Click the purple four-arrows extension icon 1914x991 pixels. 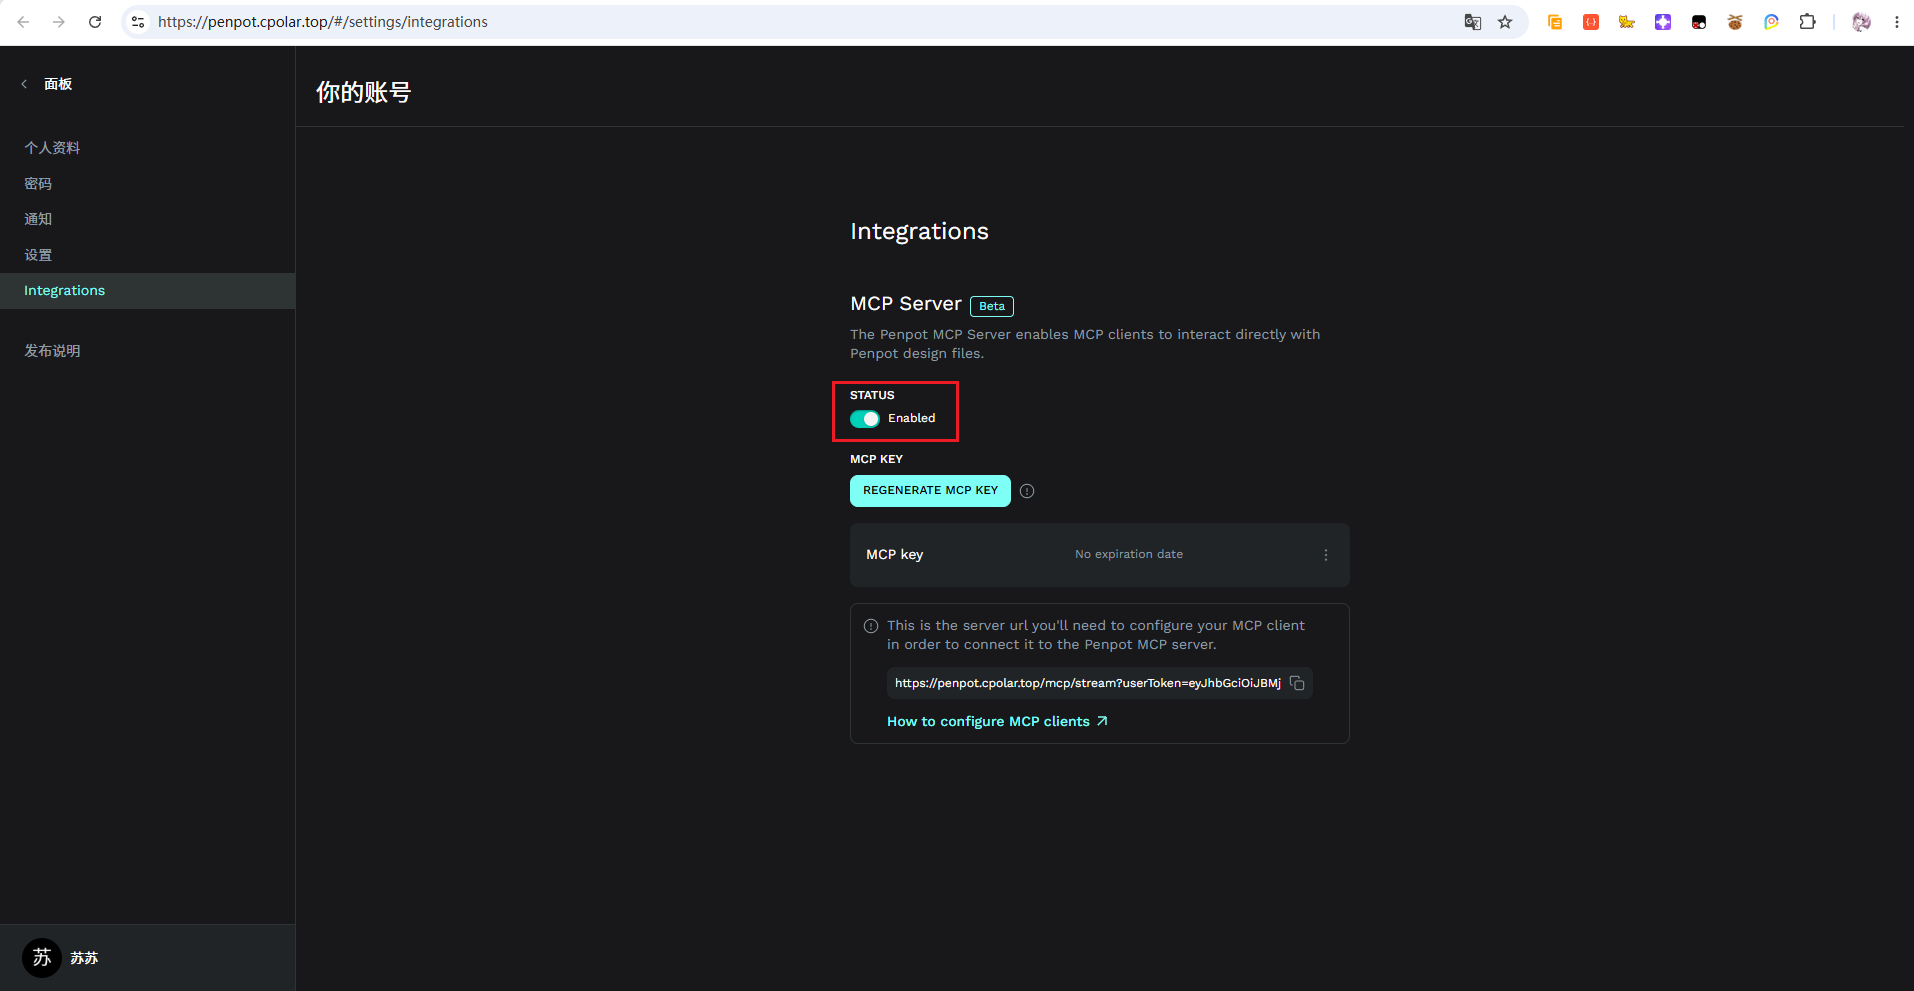click(1663, 22)
